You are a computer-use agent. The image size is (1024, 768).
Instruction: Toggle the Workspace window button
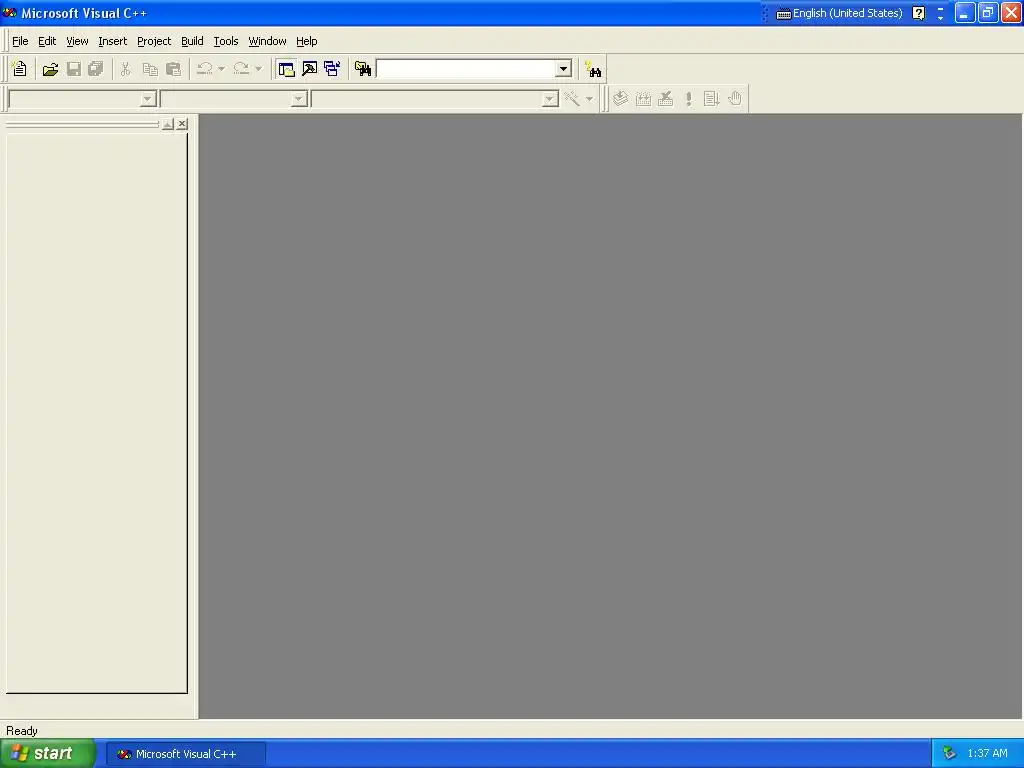click(x=286, y=69)
